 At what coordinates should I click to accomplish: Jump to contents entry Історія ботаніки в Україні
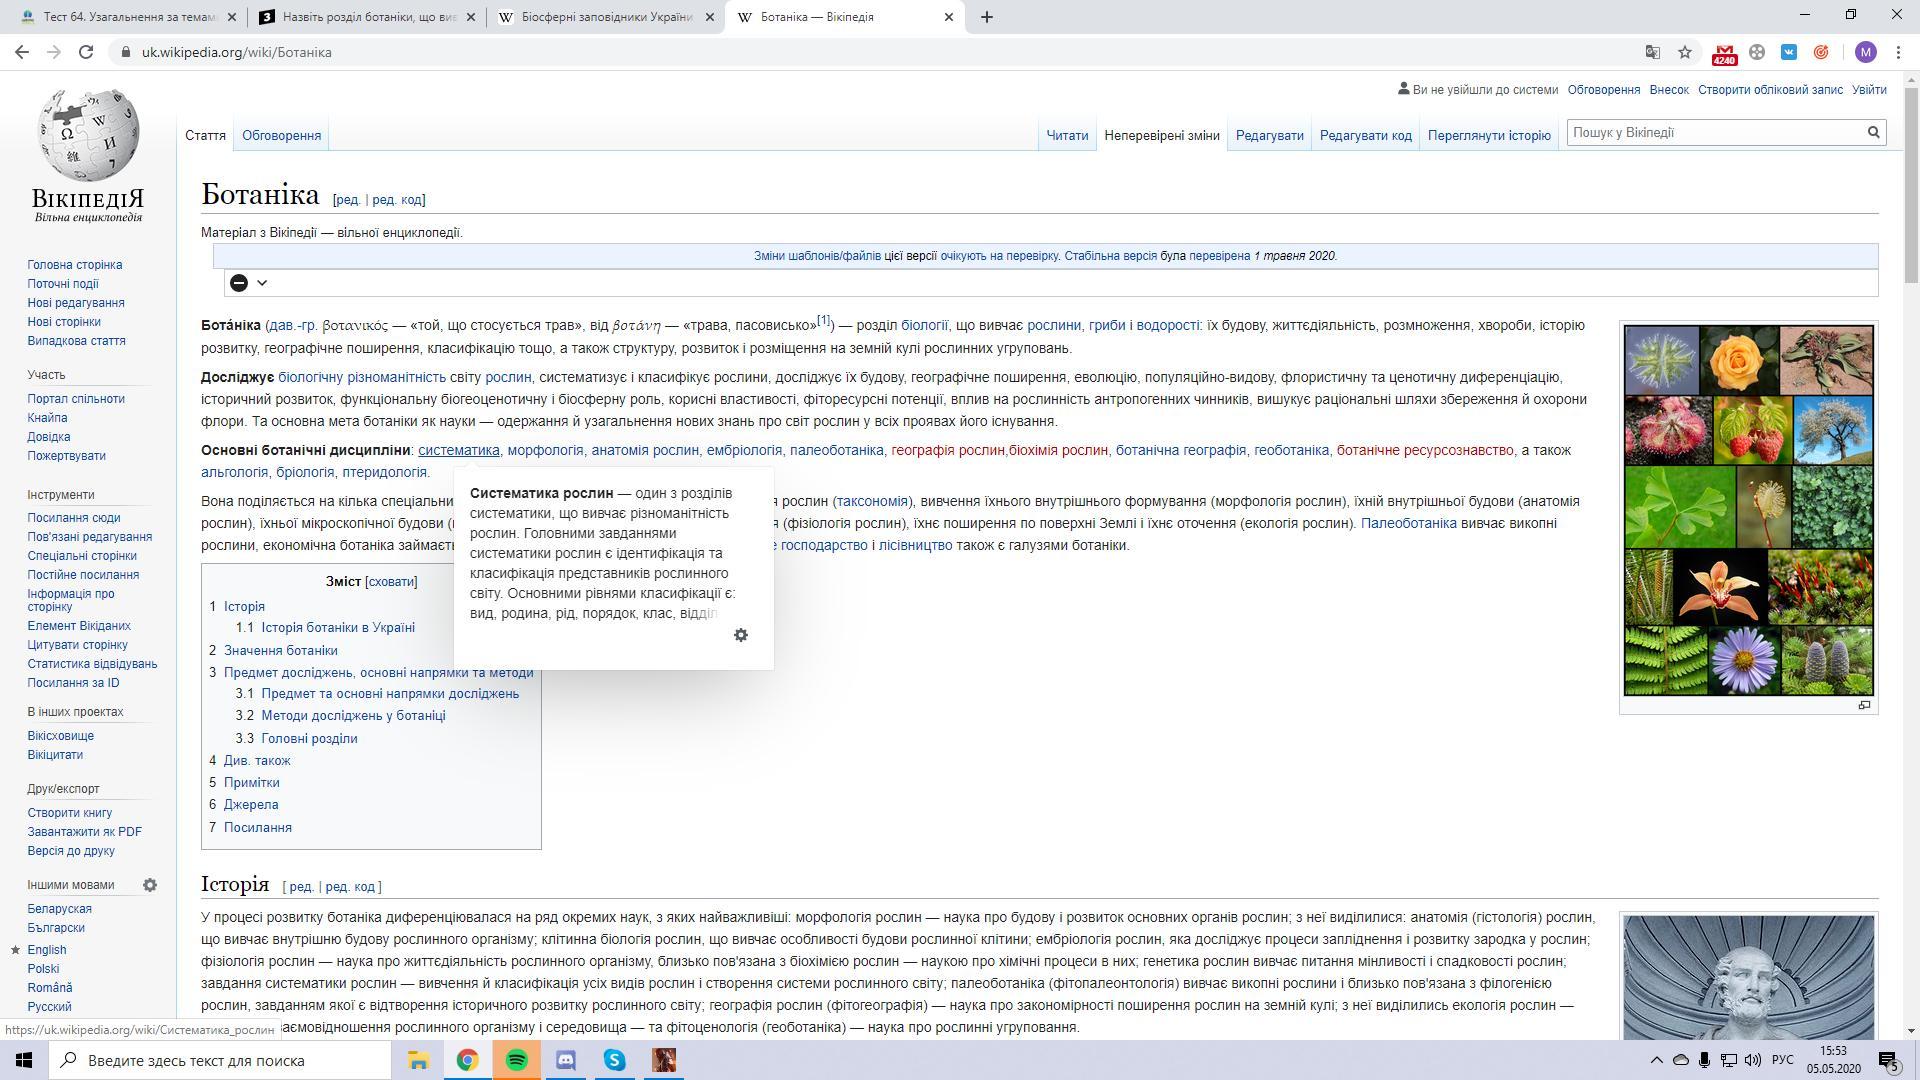point(338,628)
